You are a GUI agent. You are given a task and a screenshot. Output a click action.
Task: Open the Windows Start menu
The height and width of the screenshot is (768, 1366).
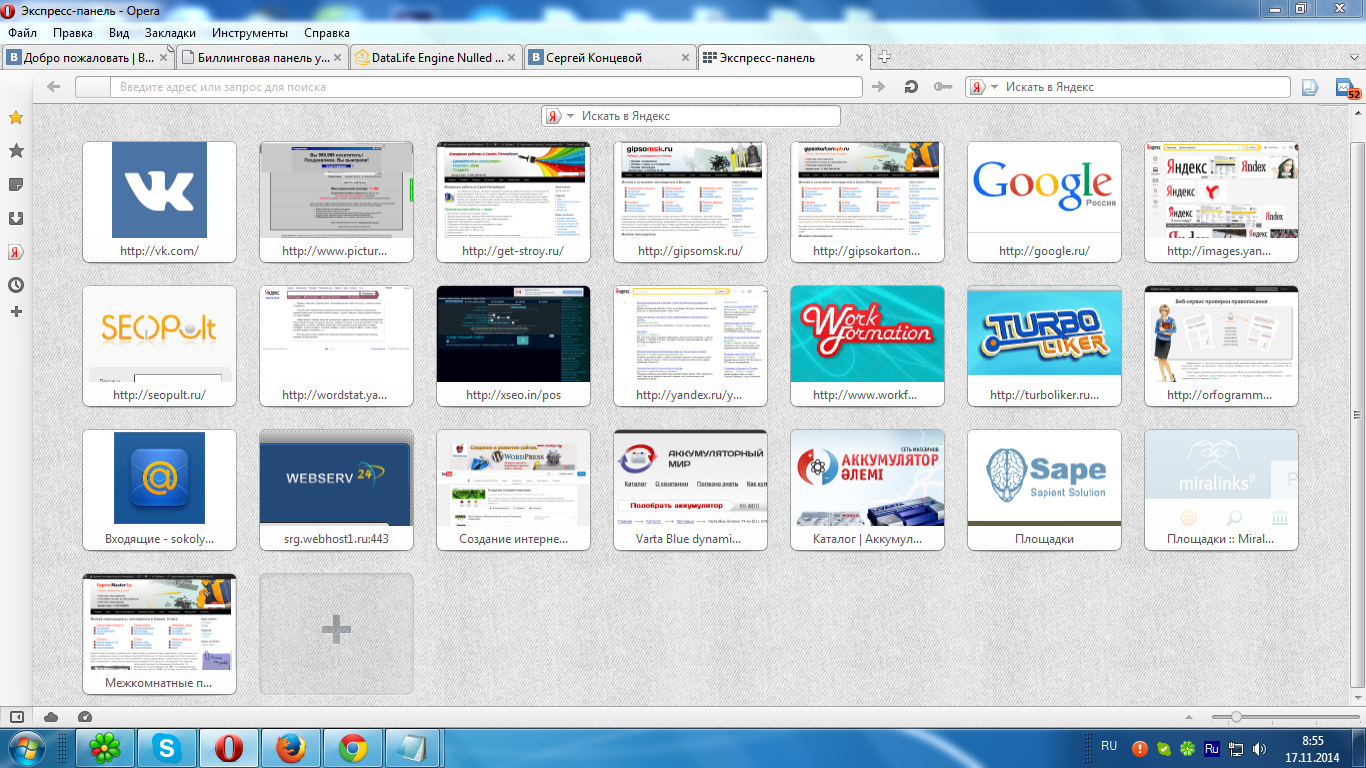tap(28, 748)
